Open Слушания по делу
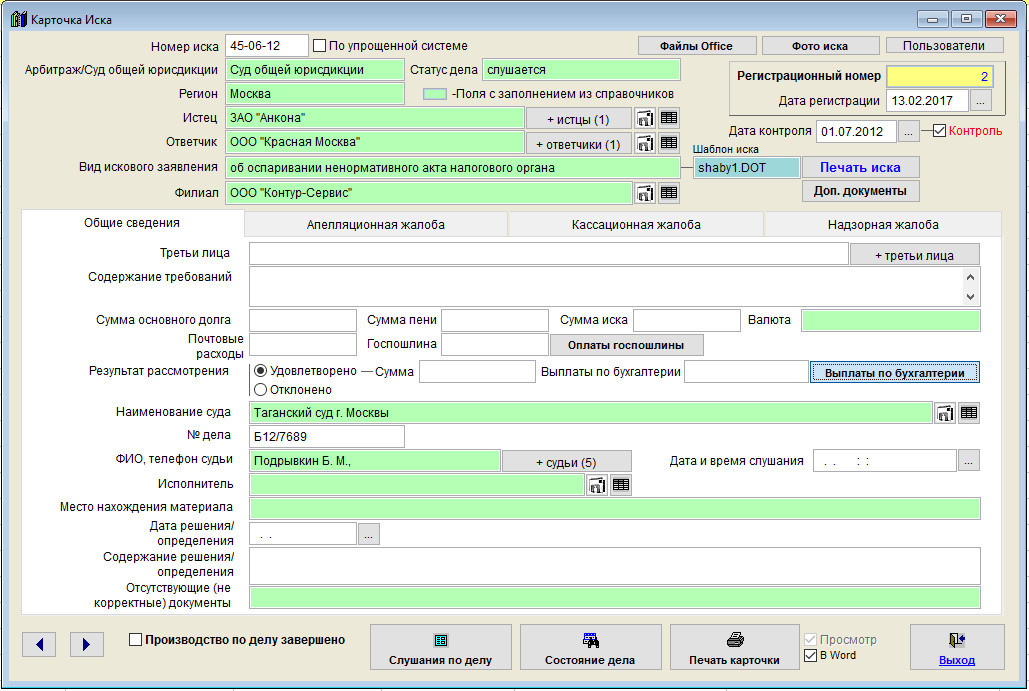This screenshot has width=1029, height=691. (441, 648)
